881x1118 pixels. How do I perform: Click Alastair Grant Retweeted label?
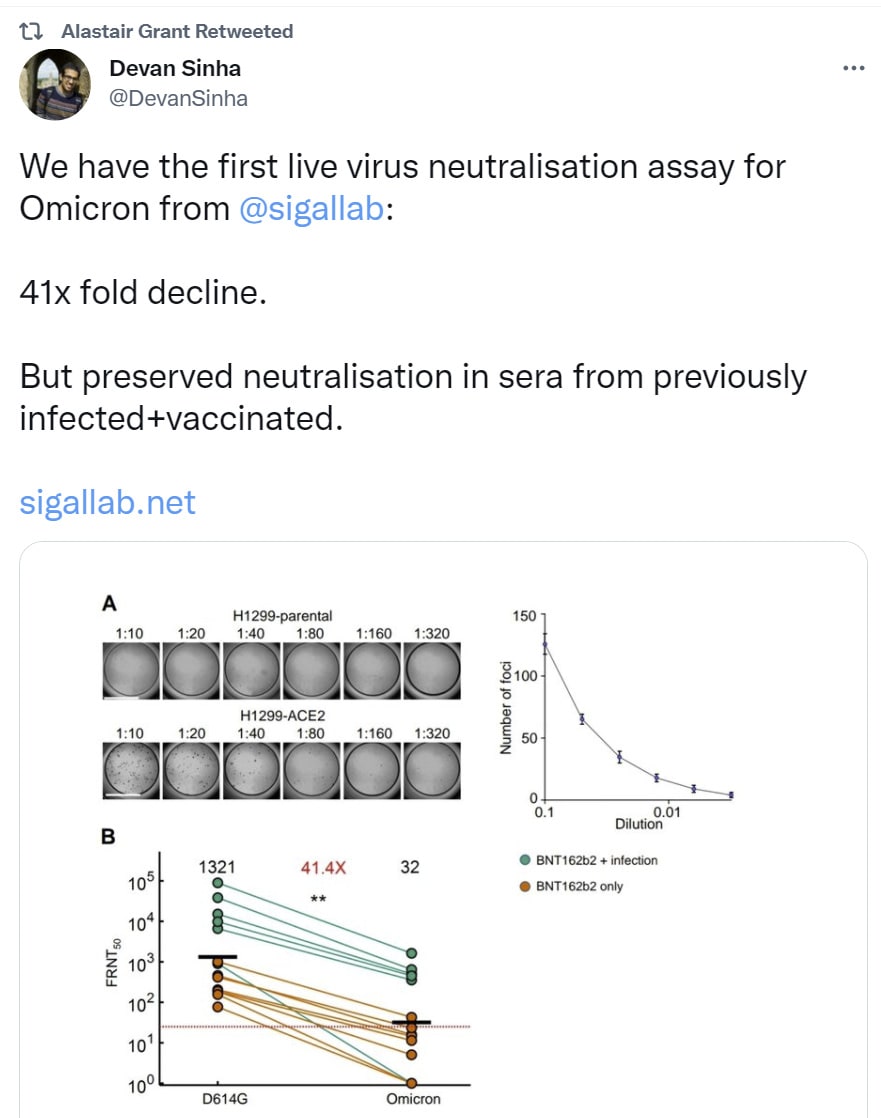click(x=177, y=31)
